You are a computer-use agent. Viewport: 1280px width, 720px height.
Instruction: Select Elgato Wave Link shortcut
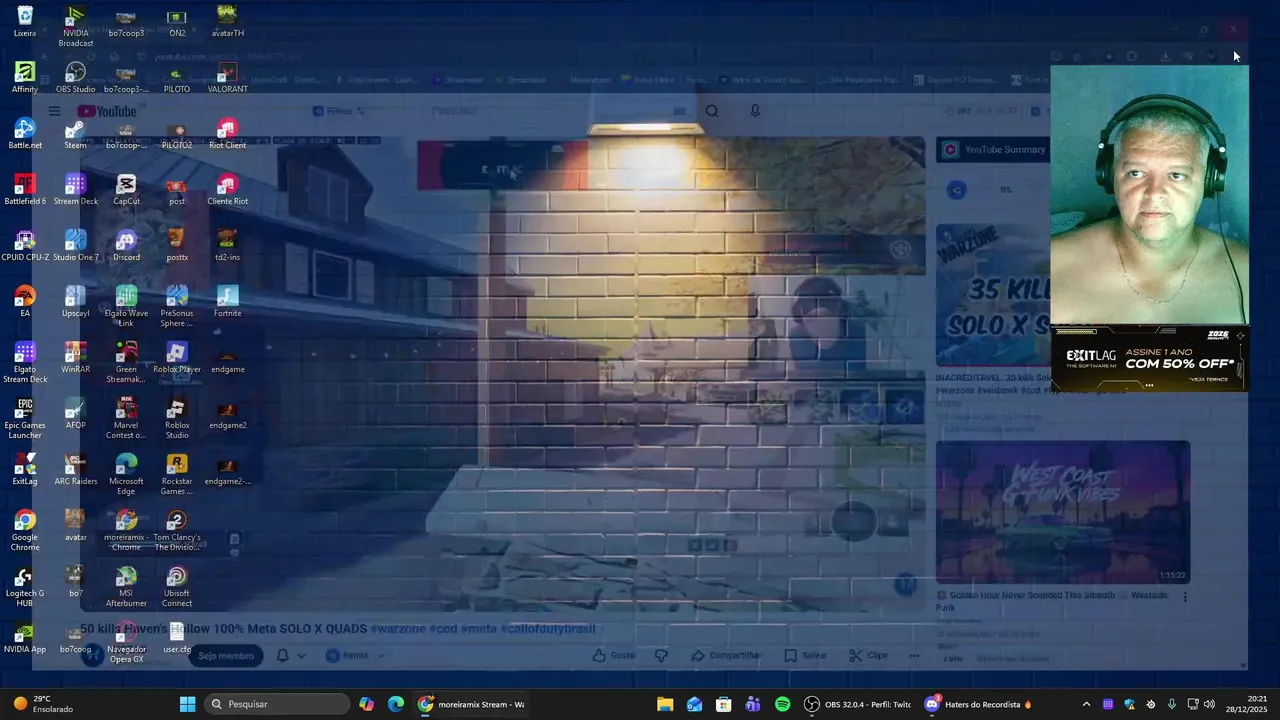pos(126,306)
